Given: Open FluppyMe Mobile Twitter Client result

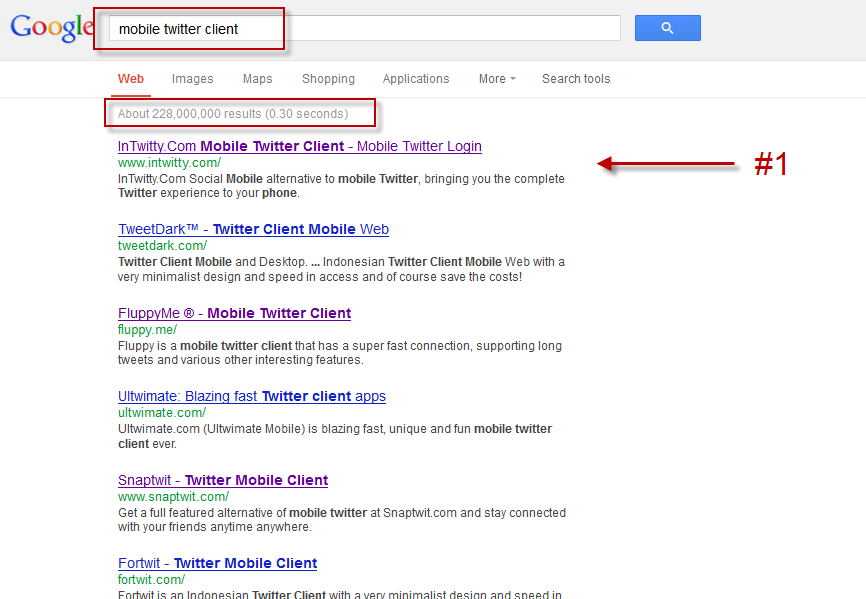Looking at the screenshot, I should [x=234, y=313].
